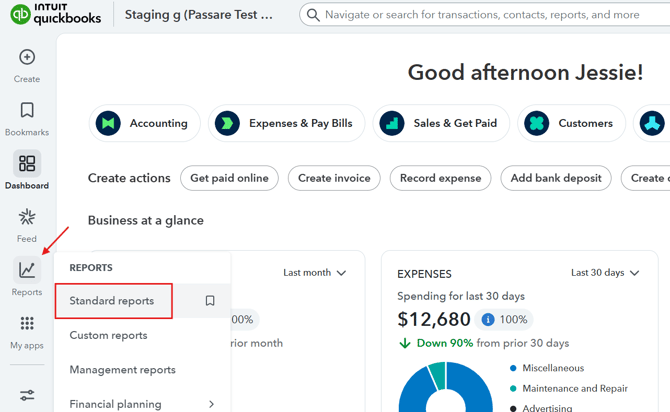
Task: Open the Feed sidebar icon
Action: (x=27, y=217)
